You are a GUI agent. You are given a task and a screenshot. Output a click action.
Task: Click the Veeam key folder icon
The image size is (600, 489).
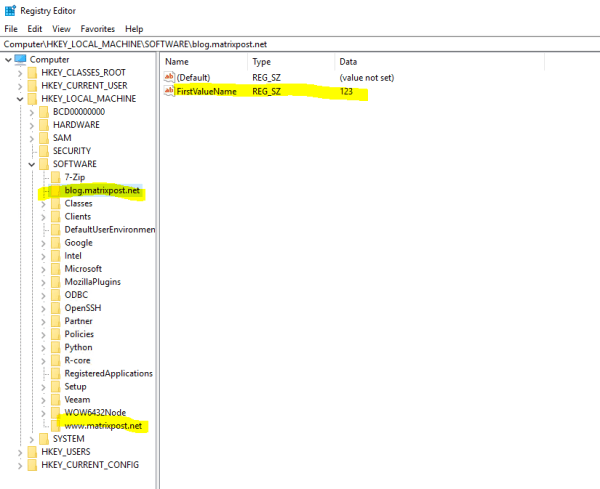pyautogui.click(x=56, y=399)
